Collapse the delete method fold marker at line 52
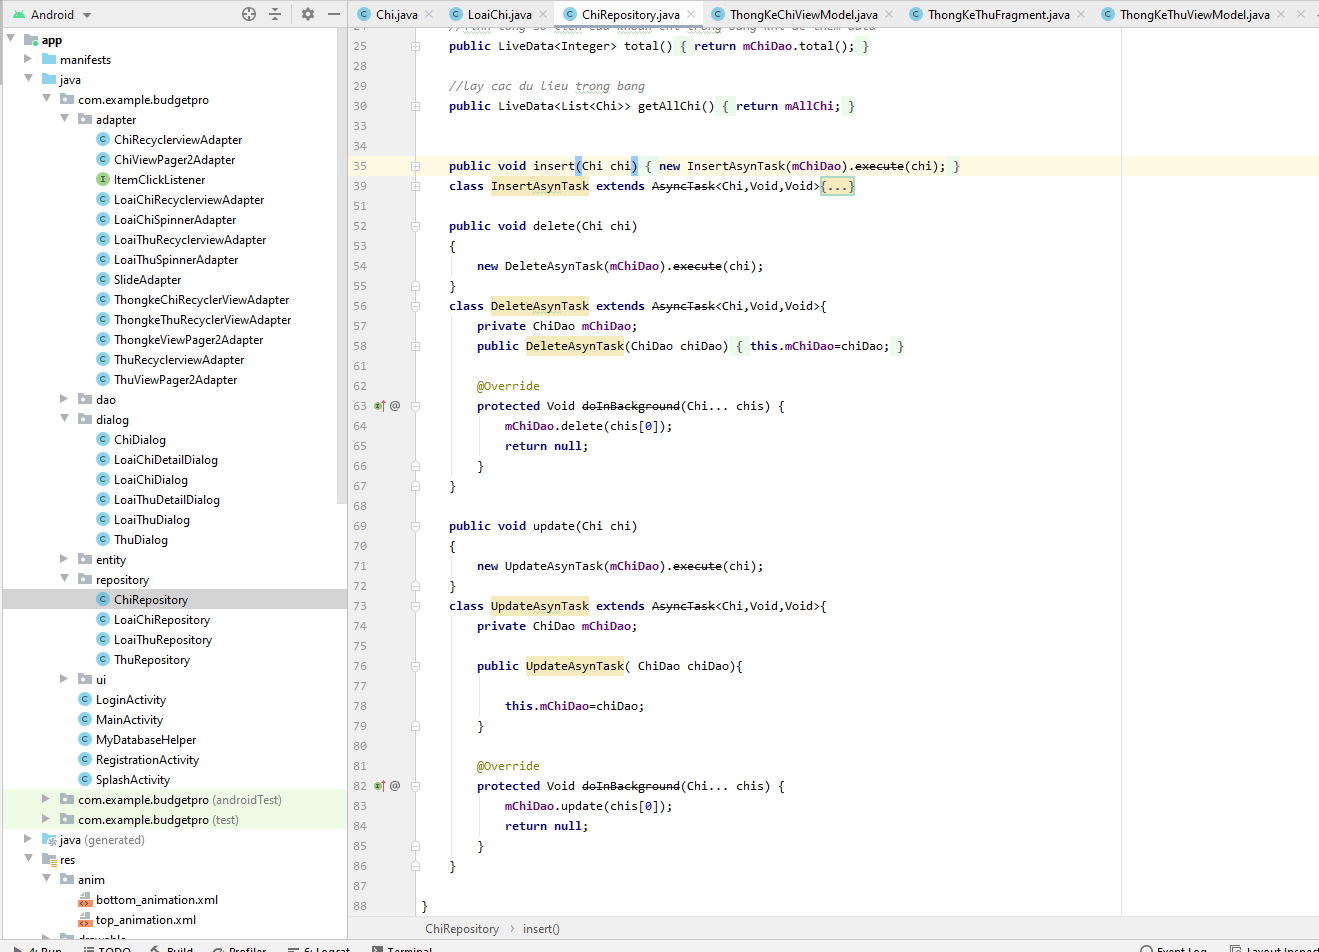Viewport: 1319px width, 952px height. (415, 226)
